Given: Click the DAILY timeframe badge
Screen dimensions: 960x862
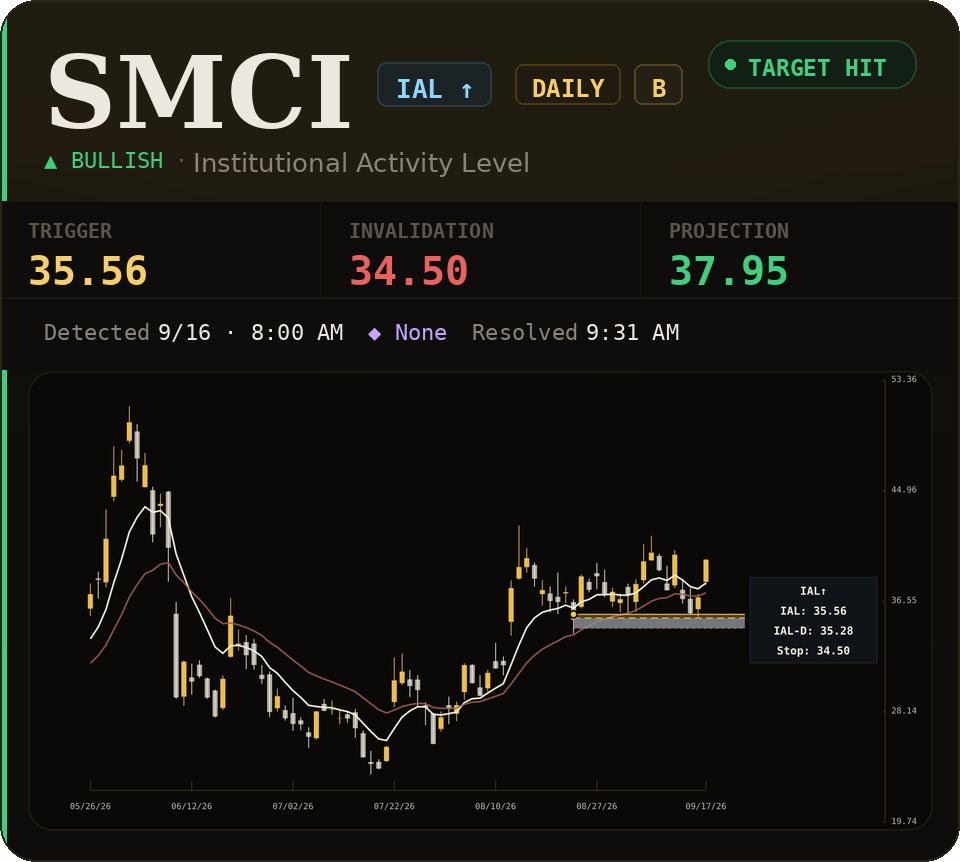Looking at the screenshot, I should 568,84.
